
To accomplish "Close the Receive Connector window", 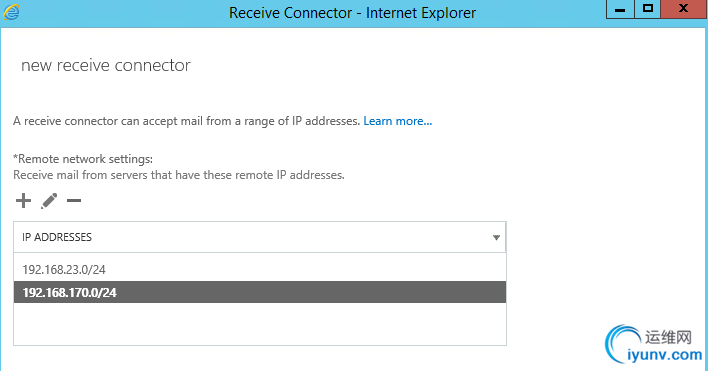I will (684, 9).
